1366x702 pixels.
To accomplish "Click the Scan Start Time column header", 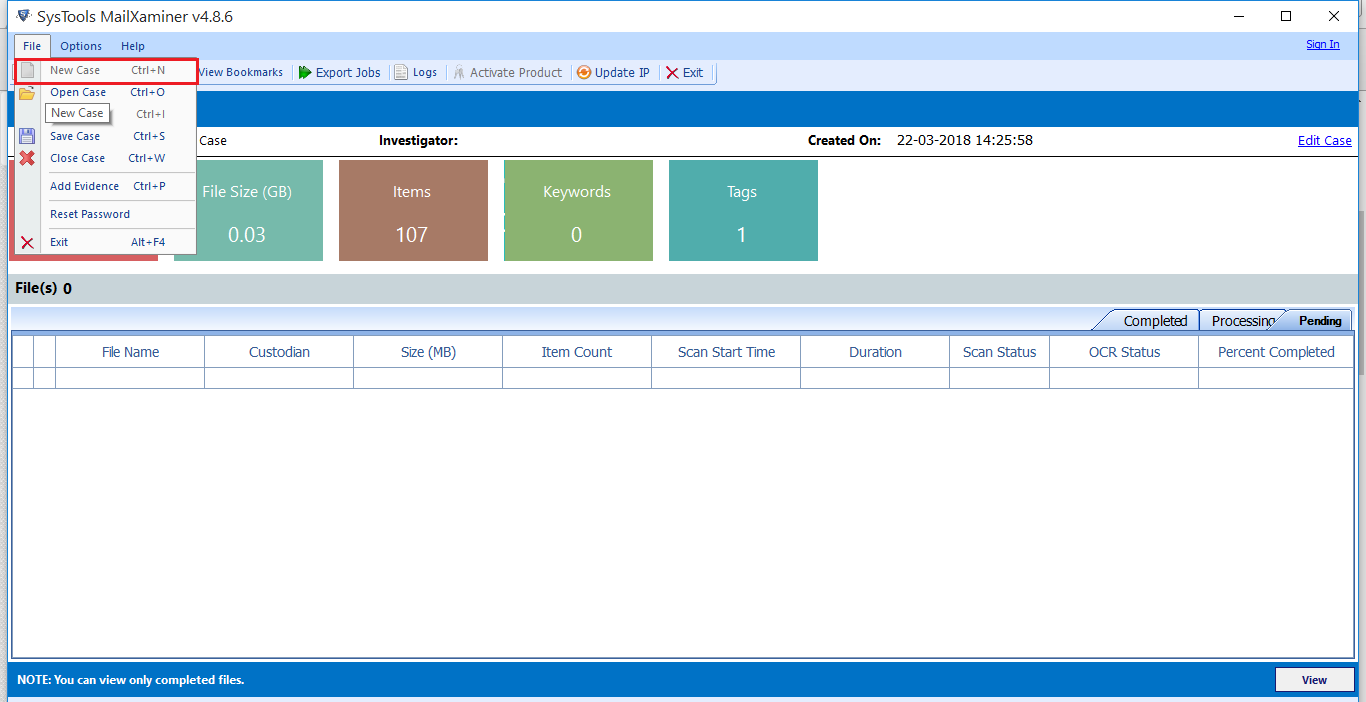I will [726, 352].
